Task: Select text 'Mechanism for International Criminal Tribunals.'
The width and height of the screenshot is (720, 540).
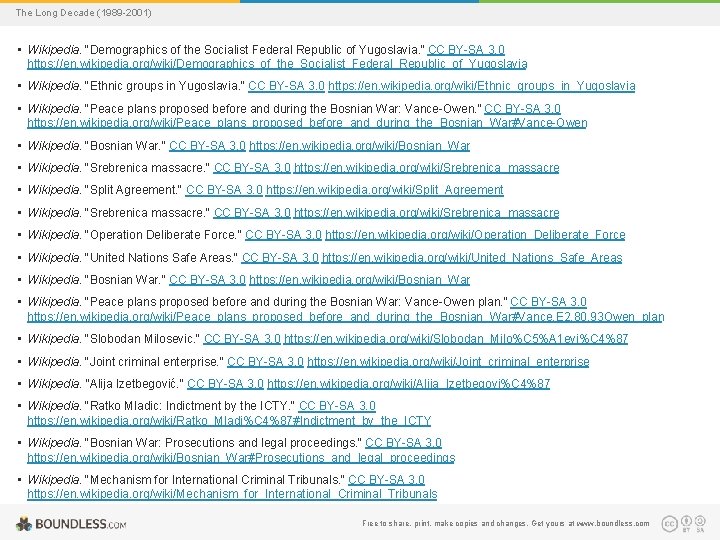Action: pyautogui.click(x=215, y=480)
